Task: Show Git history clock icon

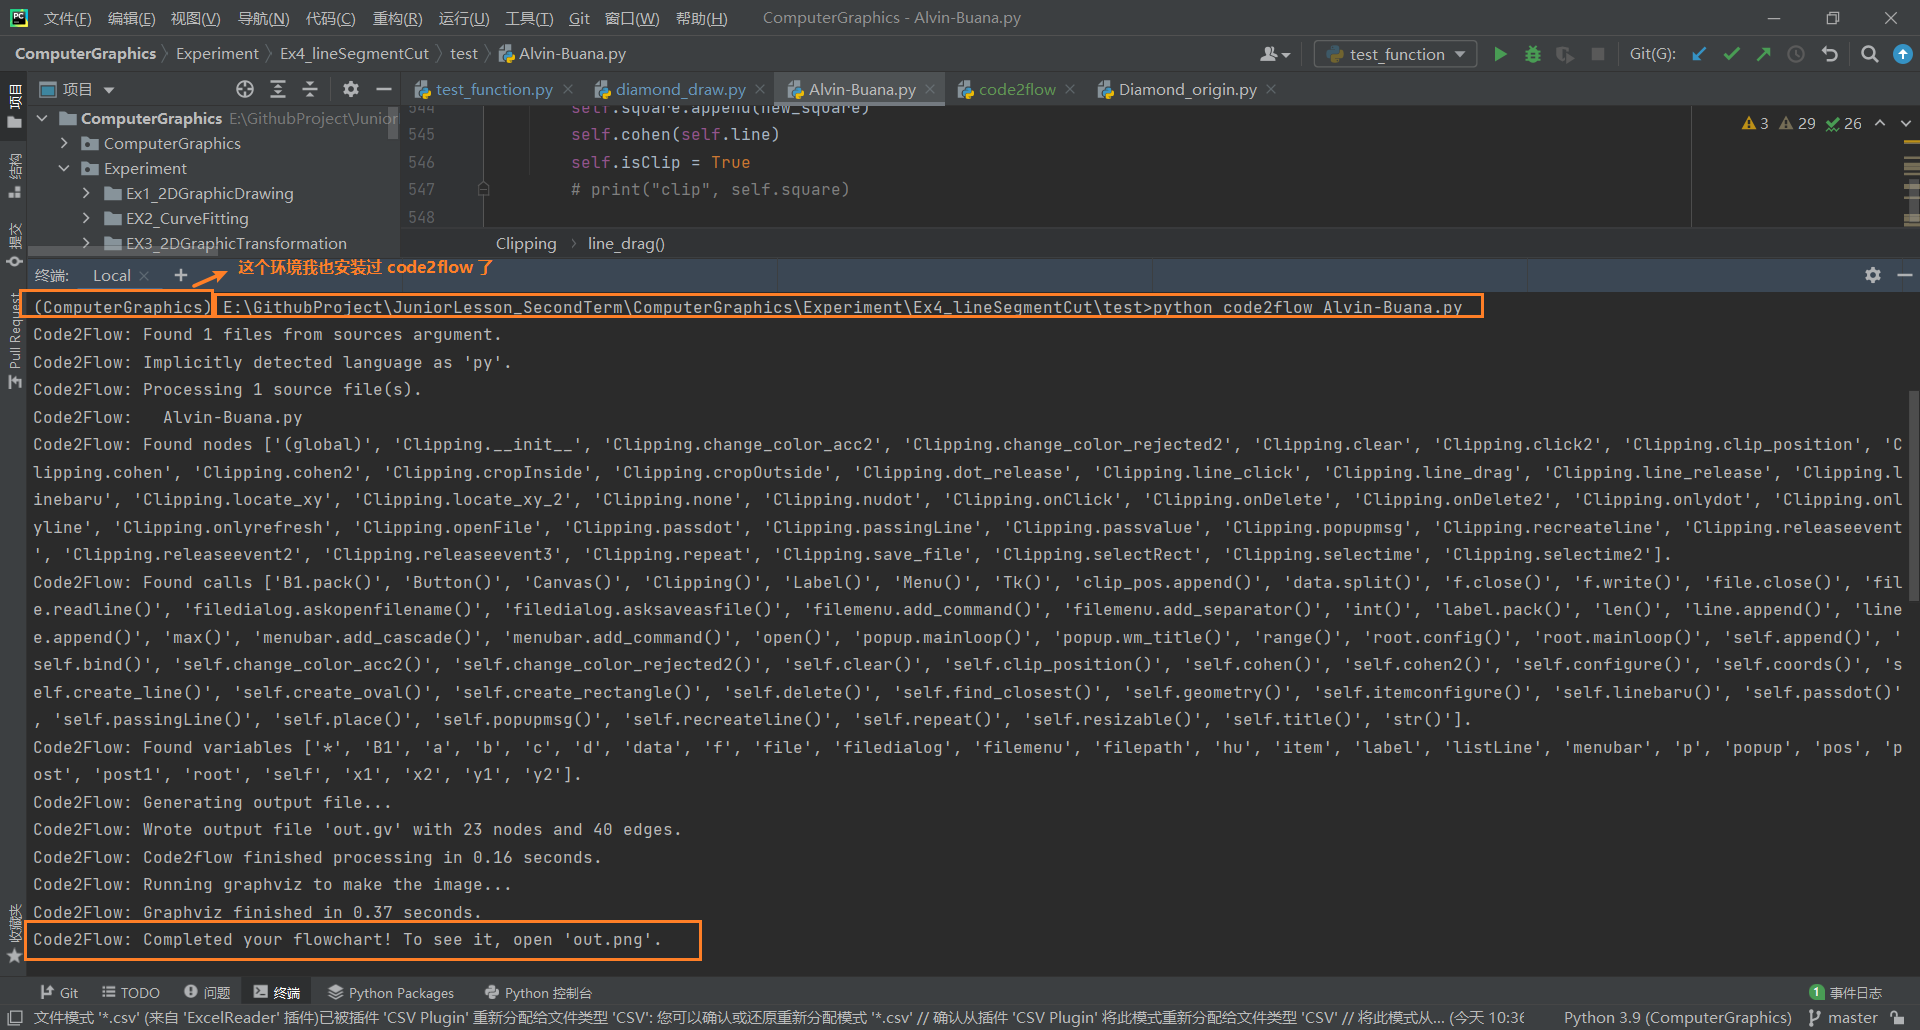Action: (x=1796, y=54)
